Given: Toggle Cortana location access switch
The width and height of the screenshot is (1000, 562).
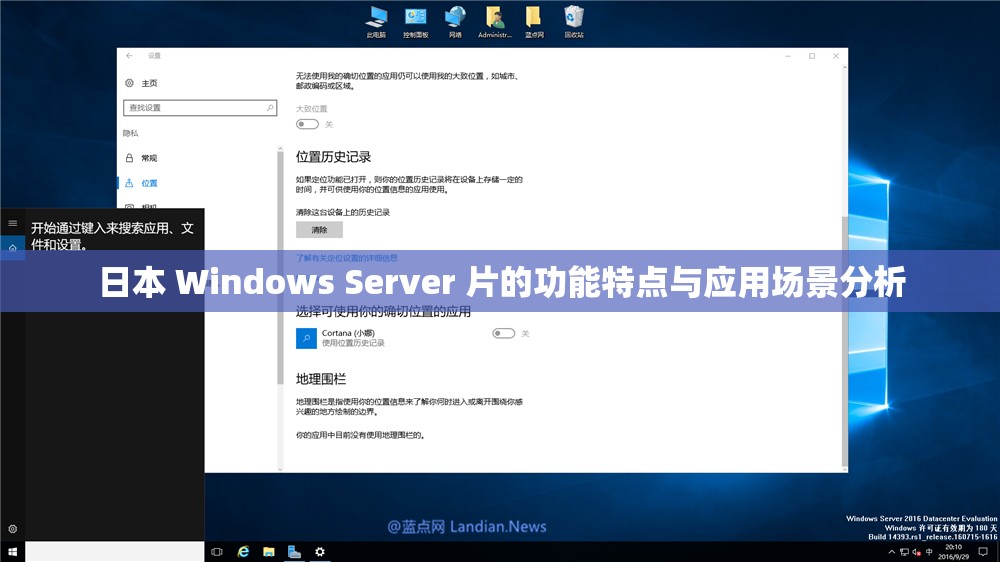Looking at the screenshot, I should [503, 333].
